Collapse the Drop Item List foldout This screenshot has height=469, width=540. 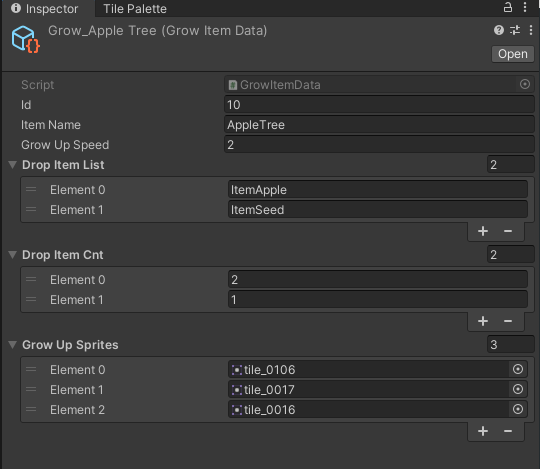tap(13, 165)
